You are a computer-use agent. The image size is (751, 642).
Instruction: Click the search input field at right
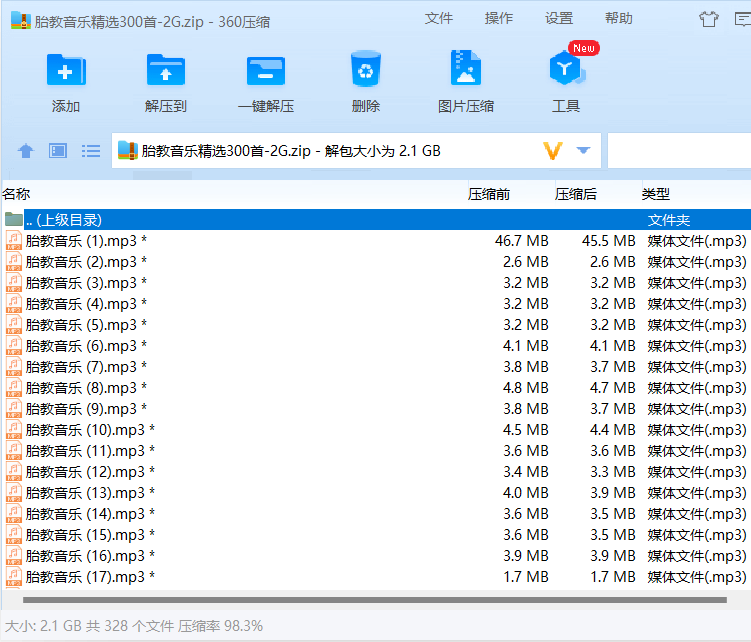click(x=680, y=151)
